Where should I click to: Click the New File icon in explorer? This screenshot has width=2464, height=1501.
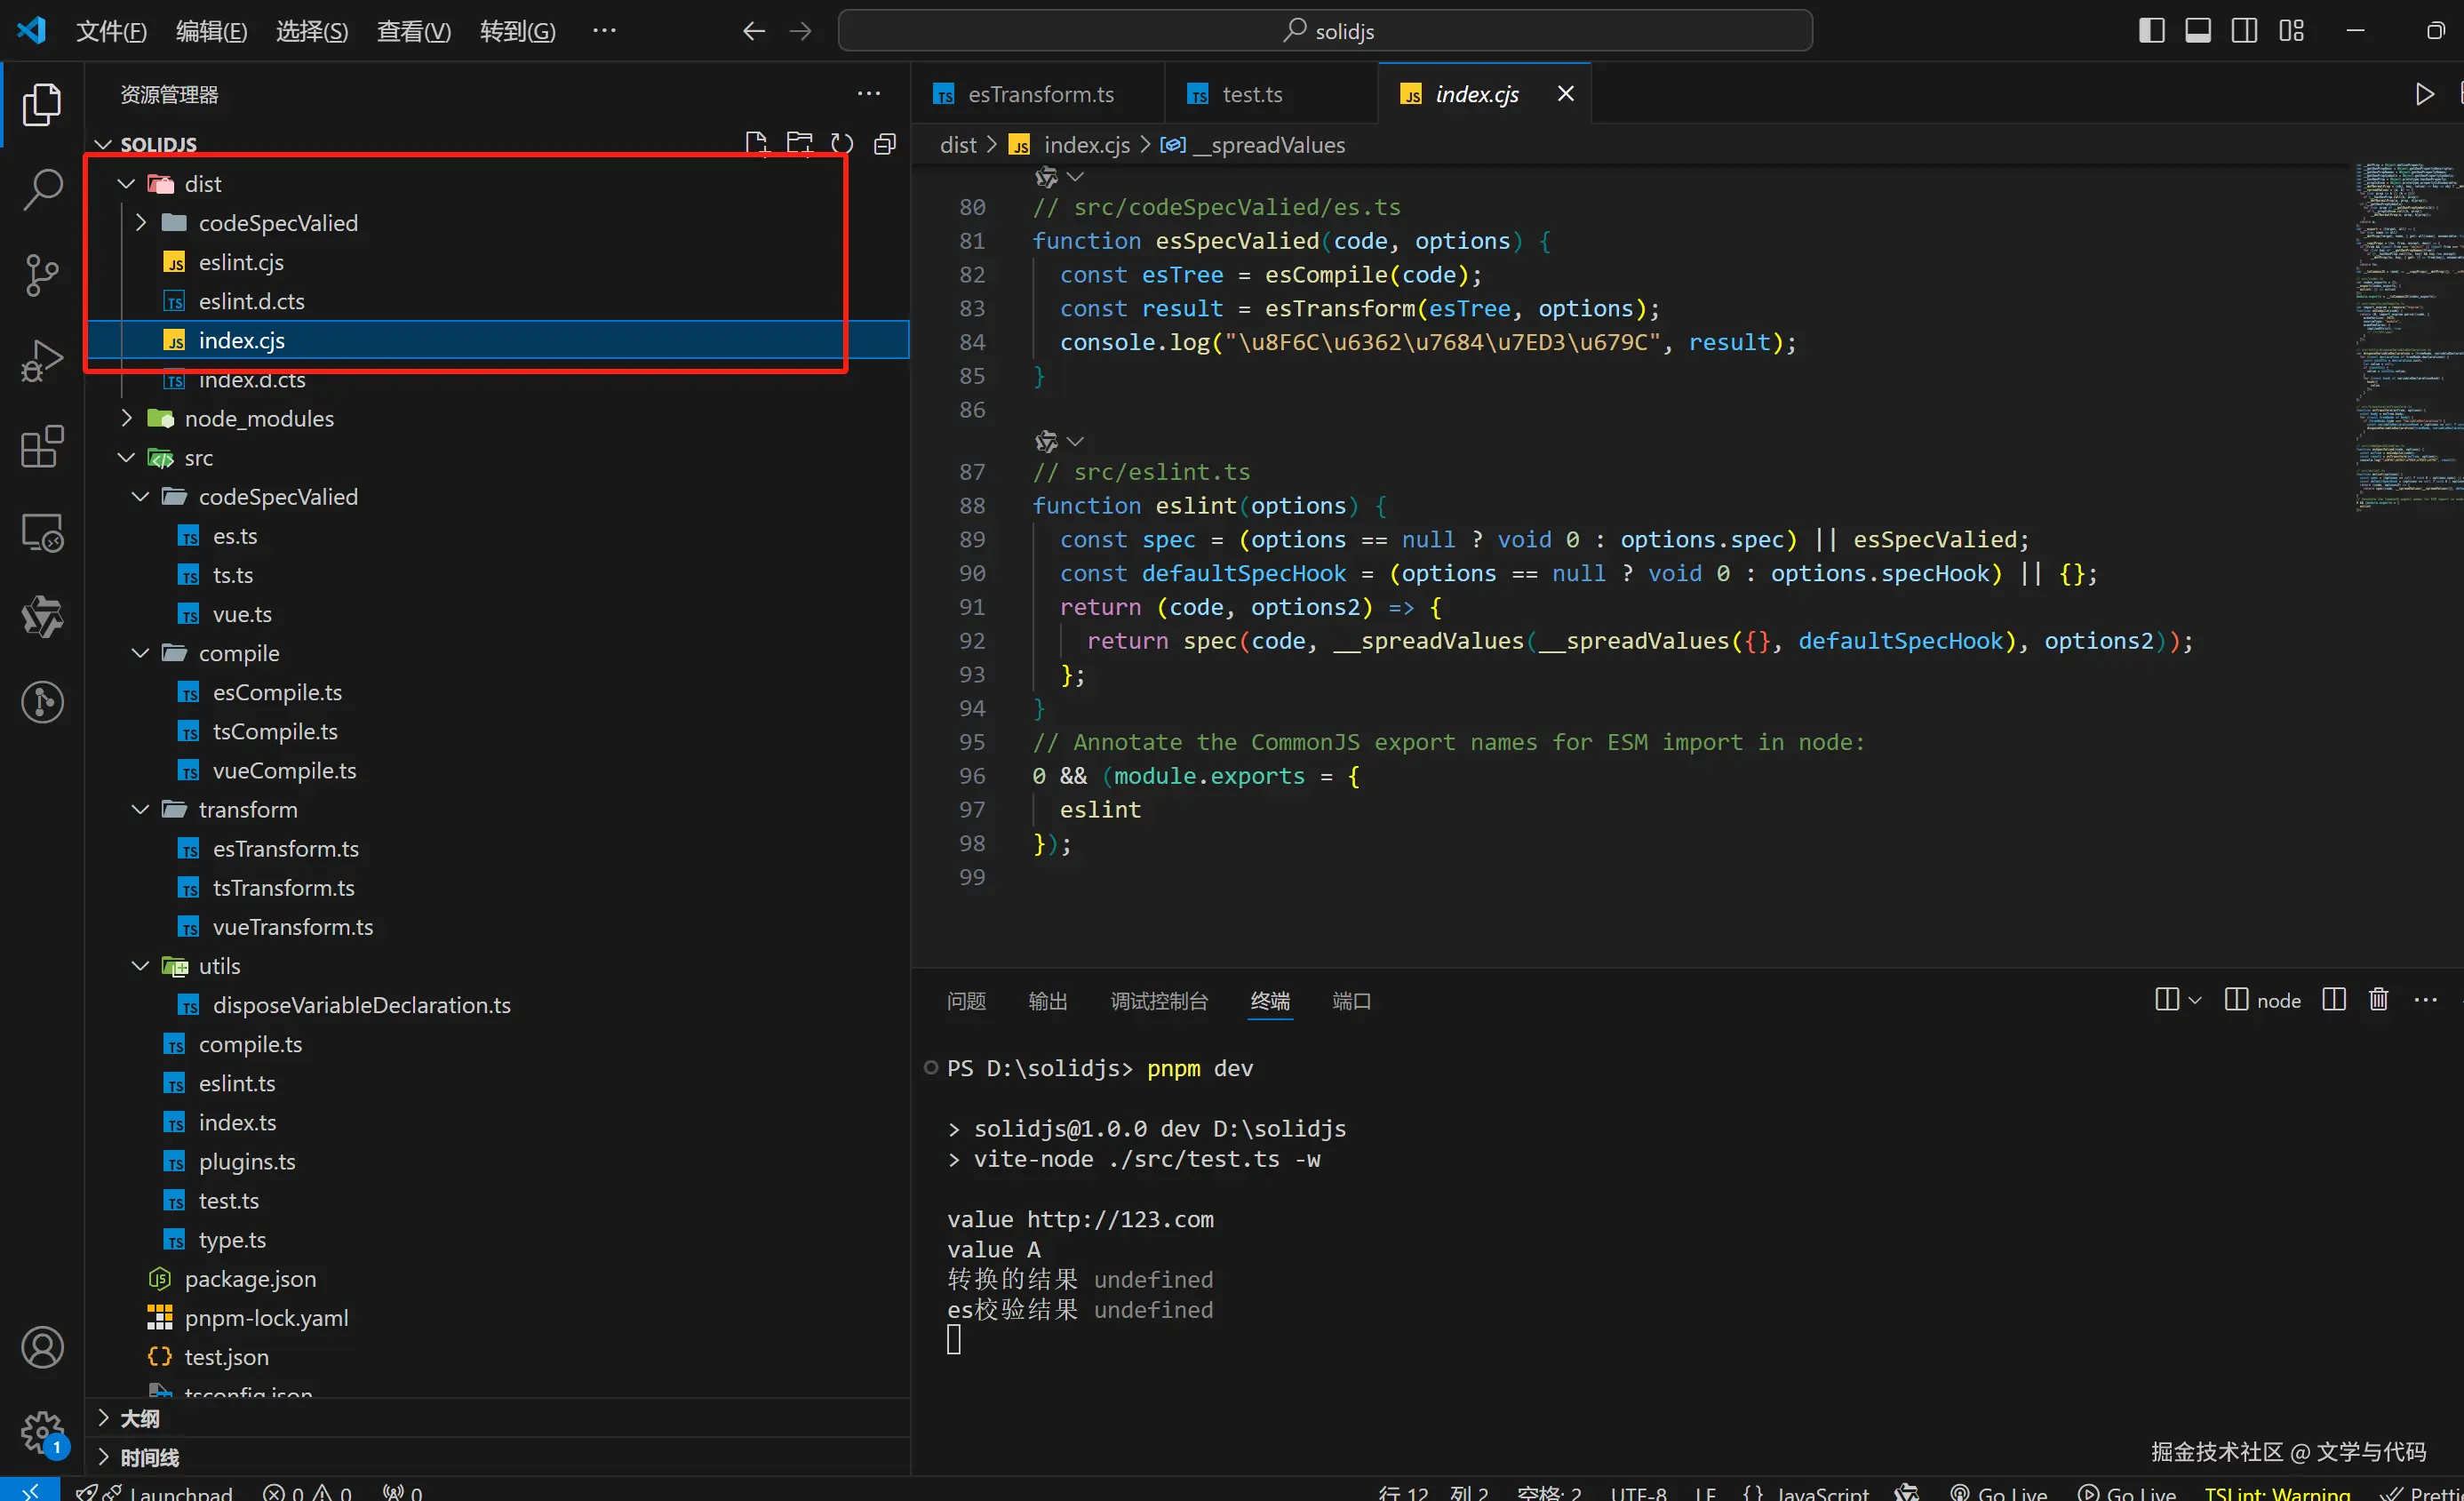point(756,144)
